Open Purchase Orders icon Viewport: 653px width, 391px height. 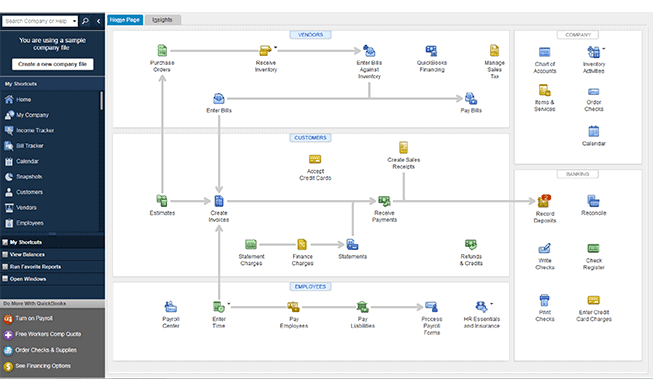(162, 50)
